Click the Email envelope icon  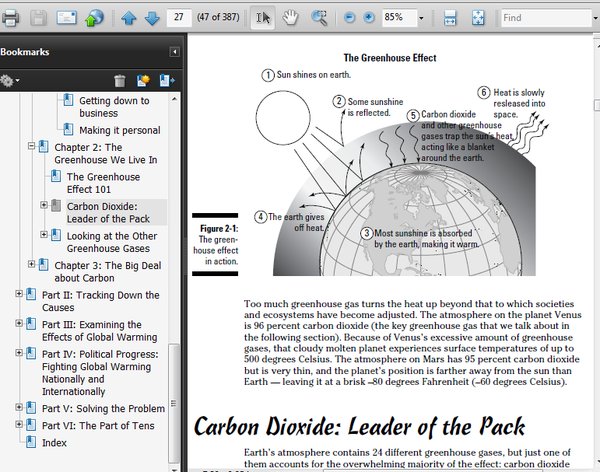click(x=67, y=18)
